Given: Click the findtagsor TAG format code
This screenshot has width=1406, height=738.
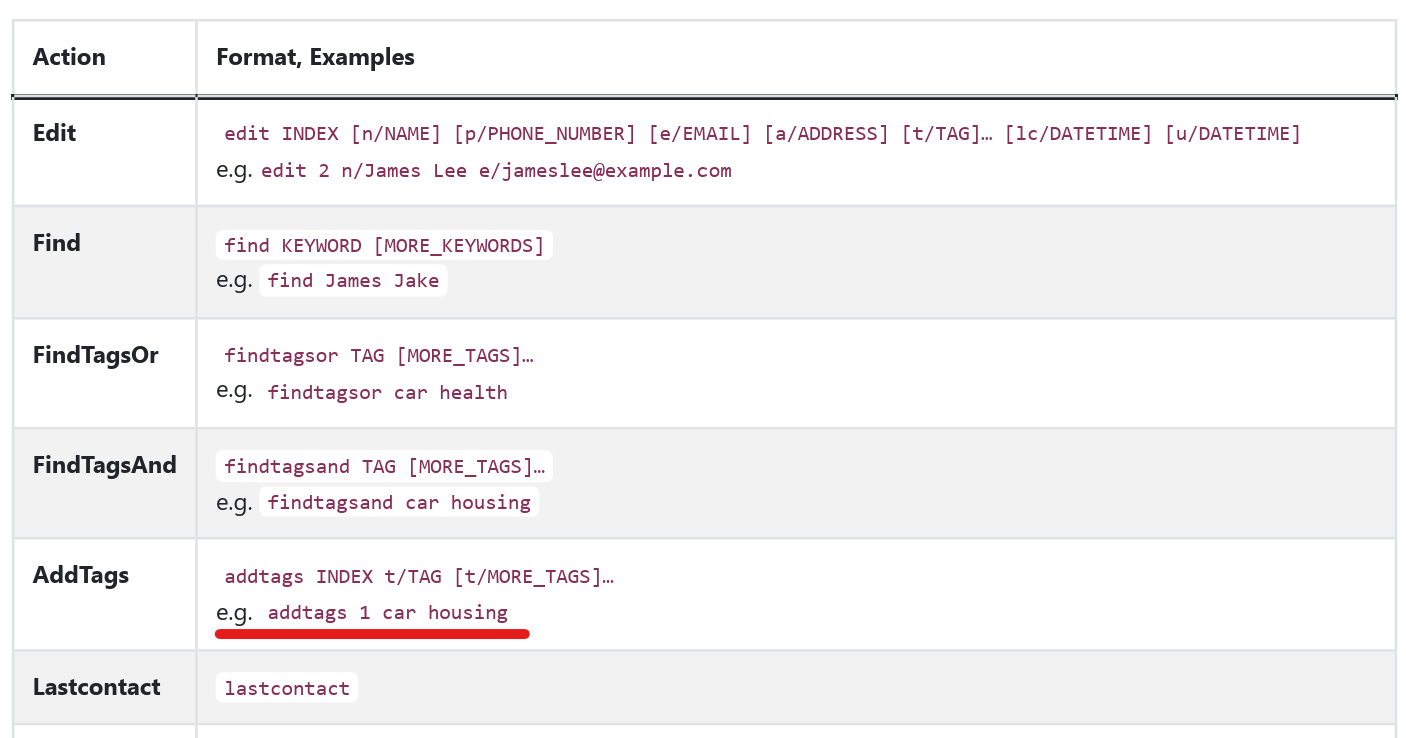Looking at the screenshot, I should point(379,356).
